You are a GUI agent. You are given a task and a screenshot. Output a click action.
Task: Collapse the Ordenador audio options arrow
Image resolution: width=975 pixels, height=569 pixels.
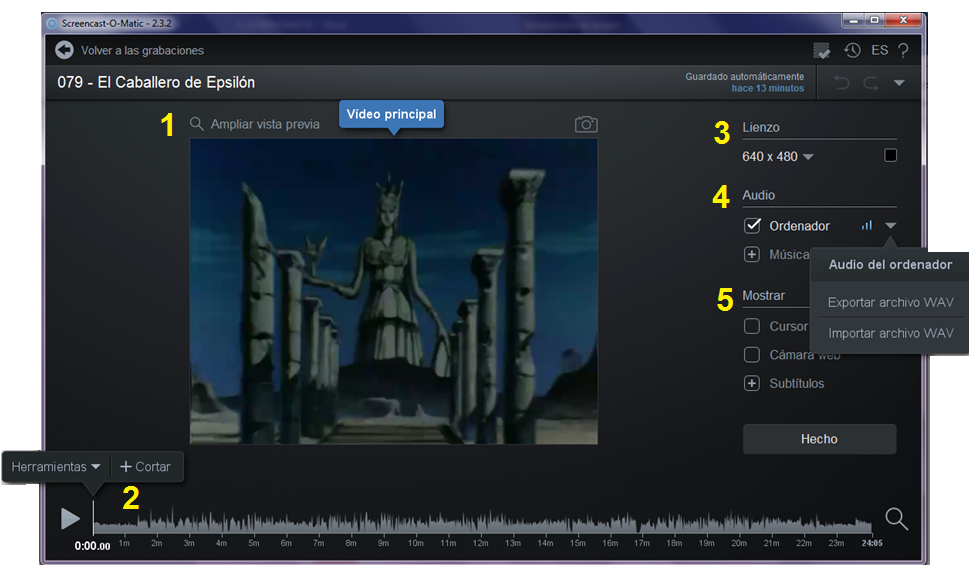coord(890,225)
